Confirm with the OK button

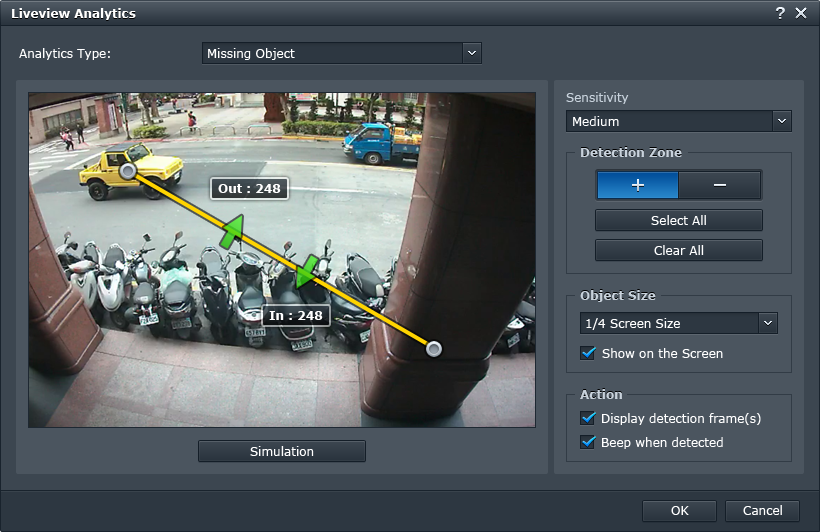point(679,511)
